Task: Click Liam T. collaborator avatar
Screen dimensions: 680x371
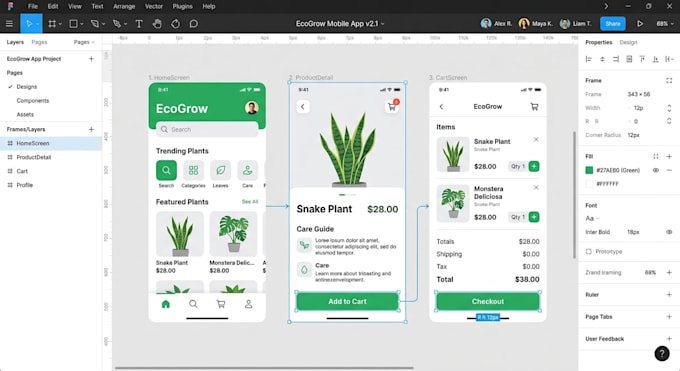Action: click(565, 23)
